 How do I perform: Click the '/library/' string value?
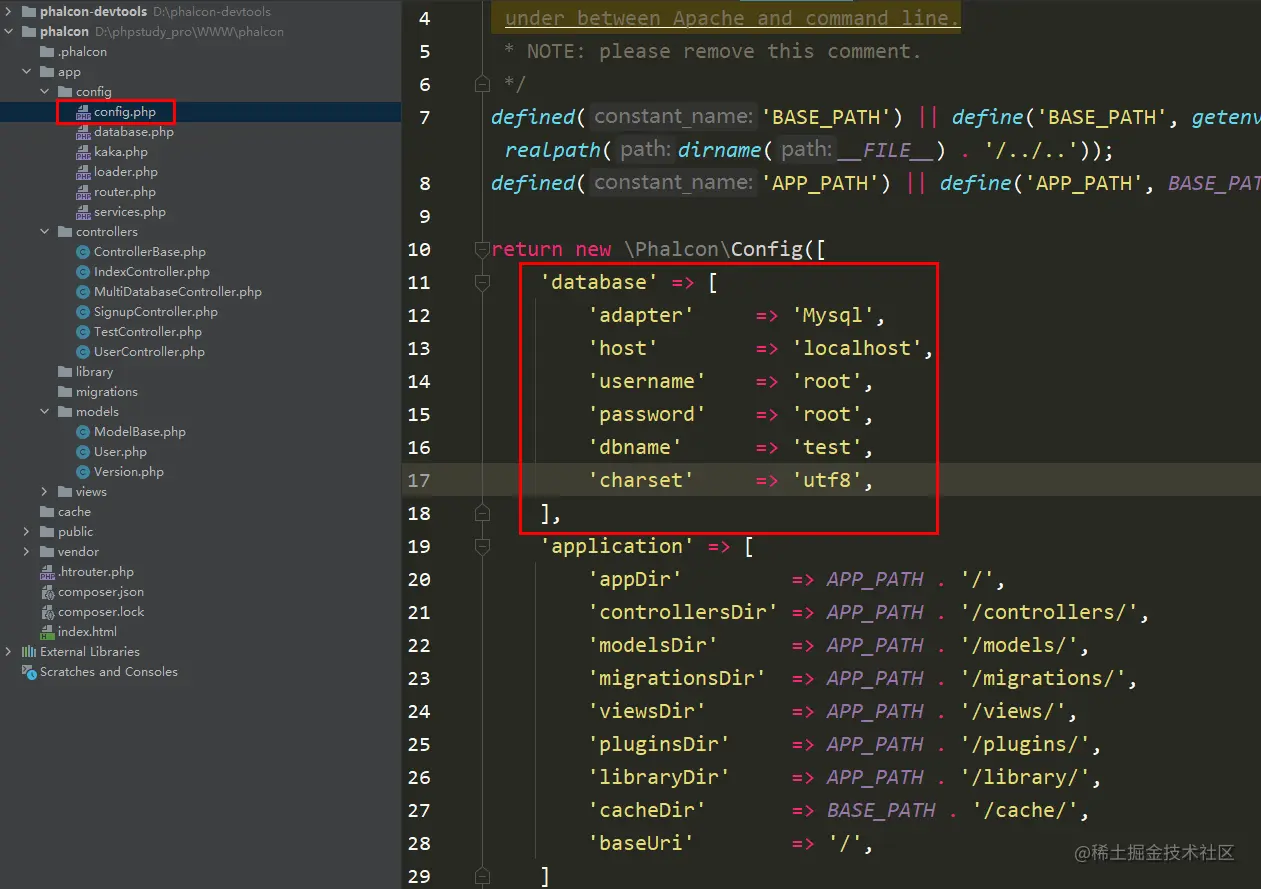coord(1025,777)
